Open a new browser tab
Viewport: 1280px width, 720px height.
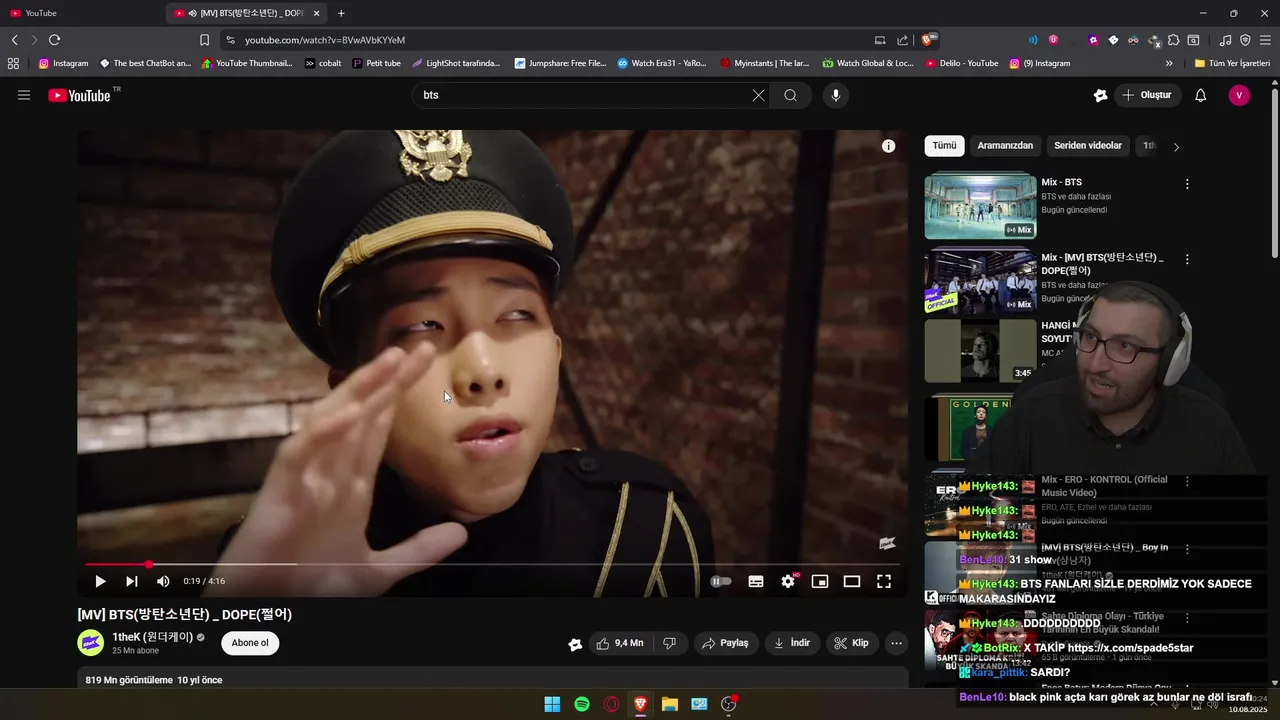341,13
